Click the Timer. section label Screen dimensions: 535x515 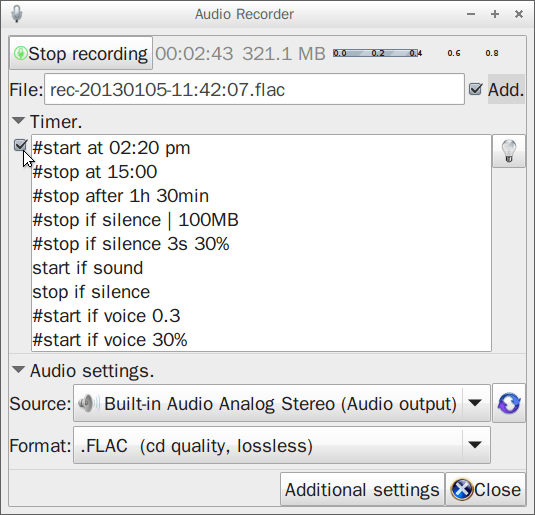pyautogui.click(x=56, y=122)
